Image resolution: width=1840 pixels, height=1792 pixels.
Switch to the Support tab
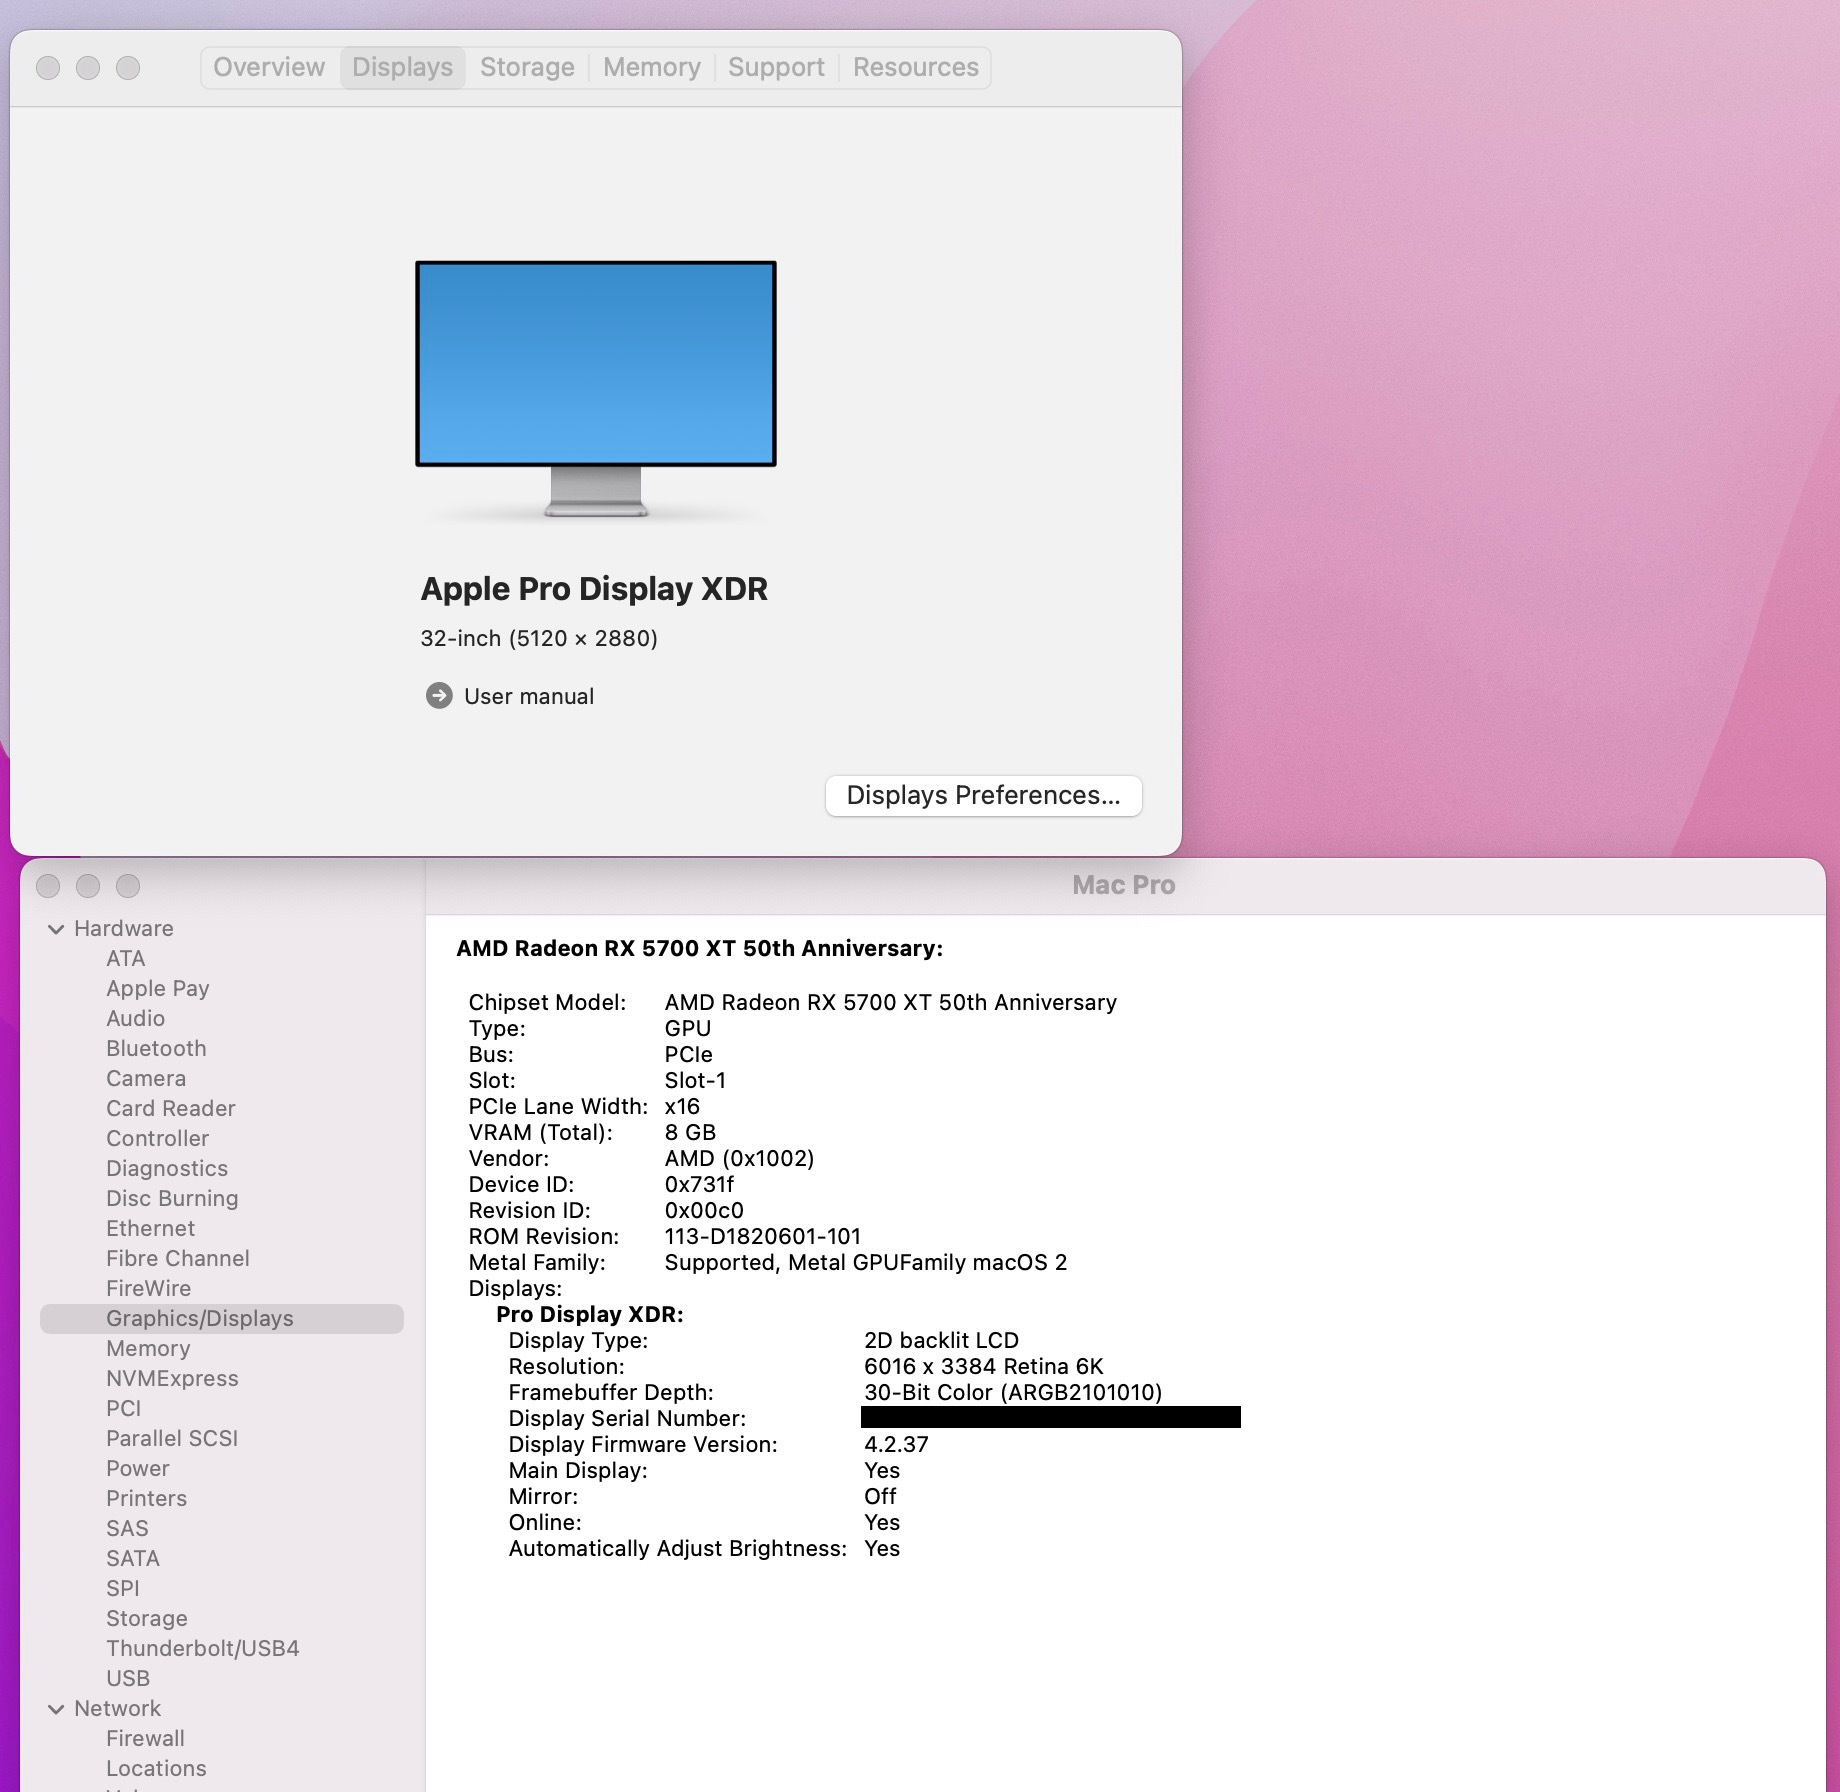coord(776,67)
